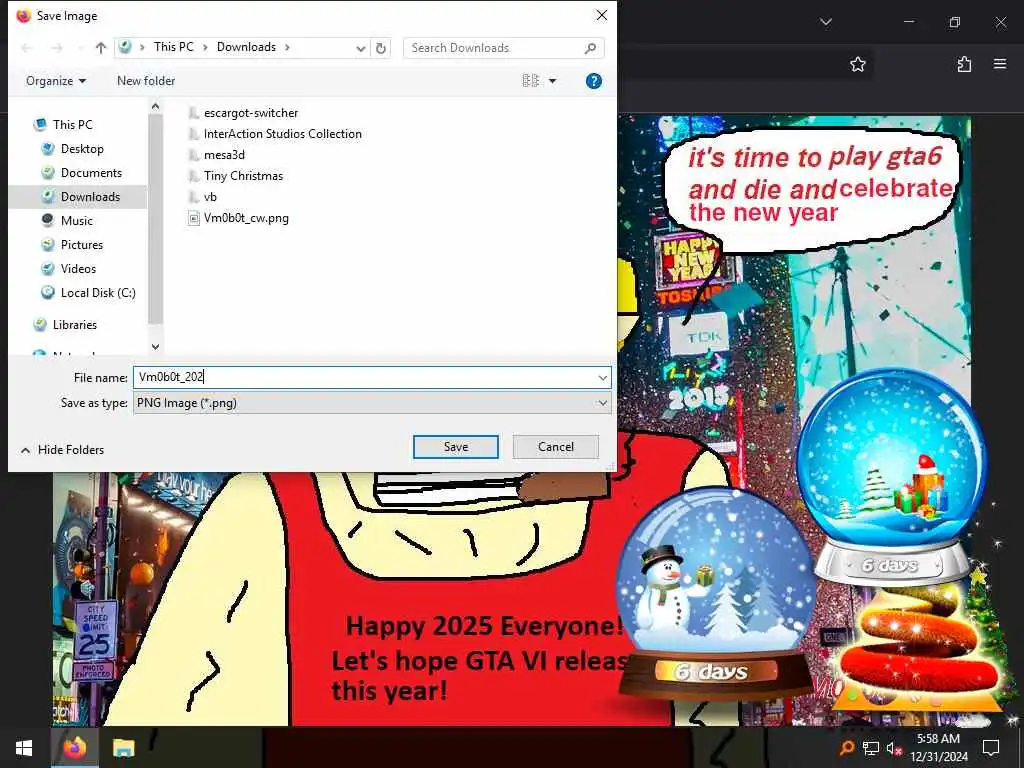Select Downloads in the address path
Image resolution: width=1024 pixels, height=768 pixels.
click(x=246, y=47)
